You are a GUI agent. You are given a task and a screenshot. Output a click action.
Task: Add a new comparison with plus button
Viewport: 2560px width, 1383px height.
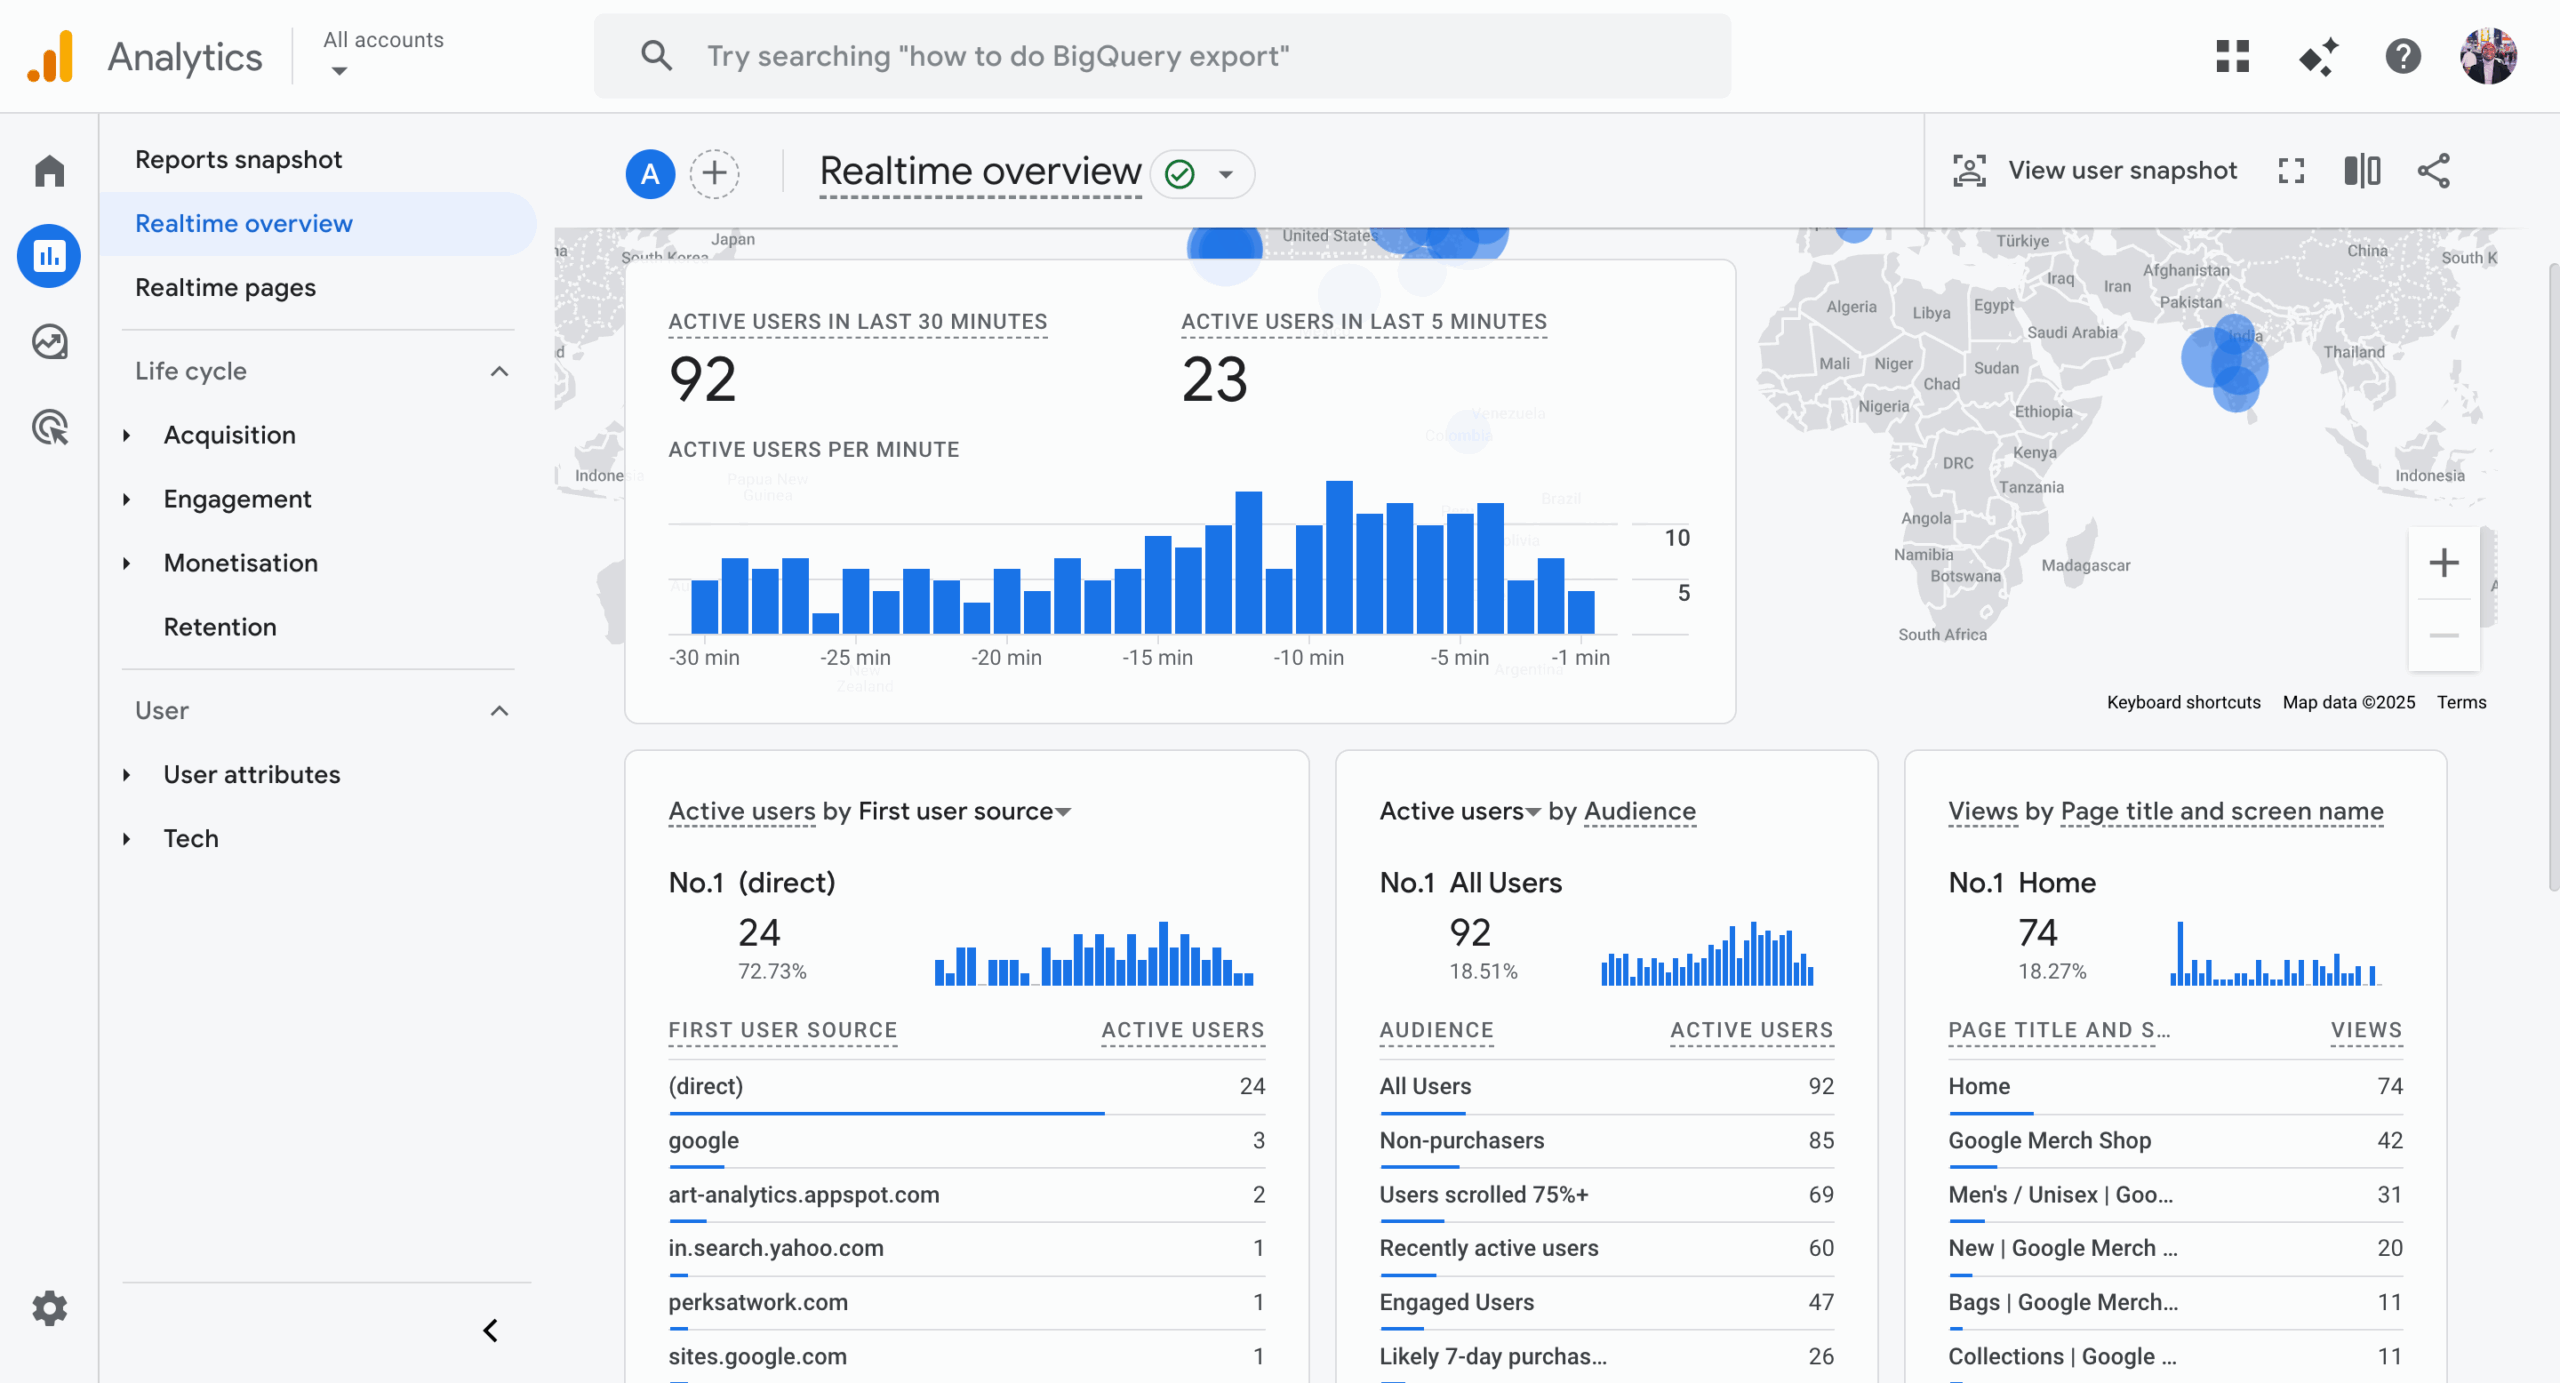(x=714, y=173)
